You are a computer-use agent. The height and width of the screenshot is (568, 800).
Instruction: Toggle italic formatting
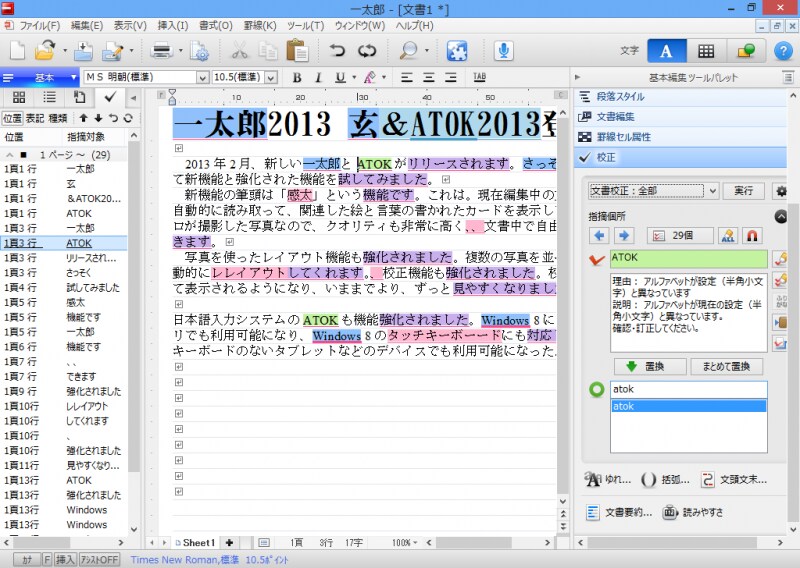tap(318, 78)
